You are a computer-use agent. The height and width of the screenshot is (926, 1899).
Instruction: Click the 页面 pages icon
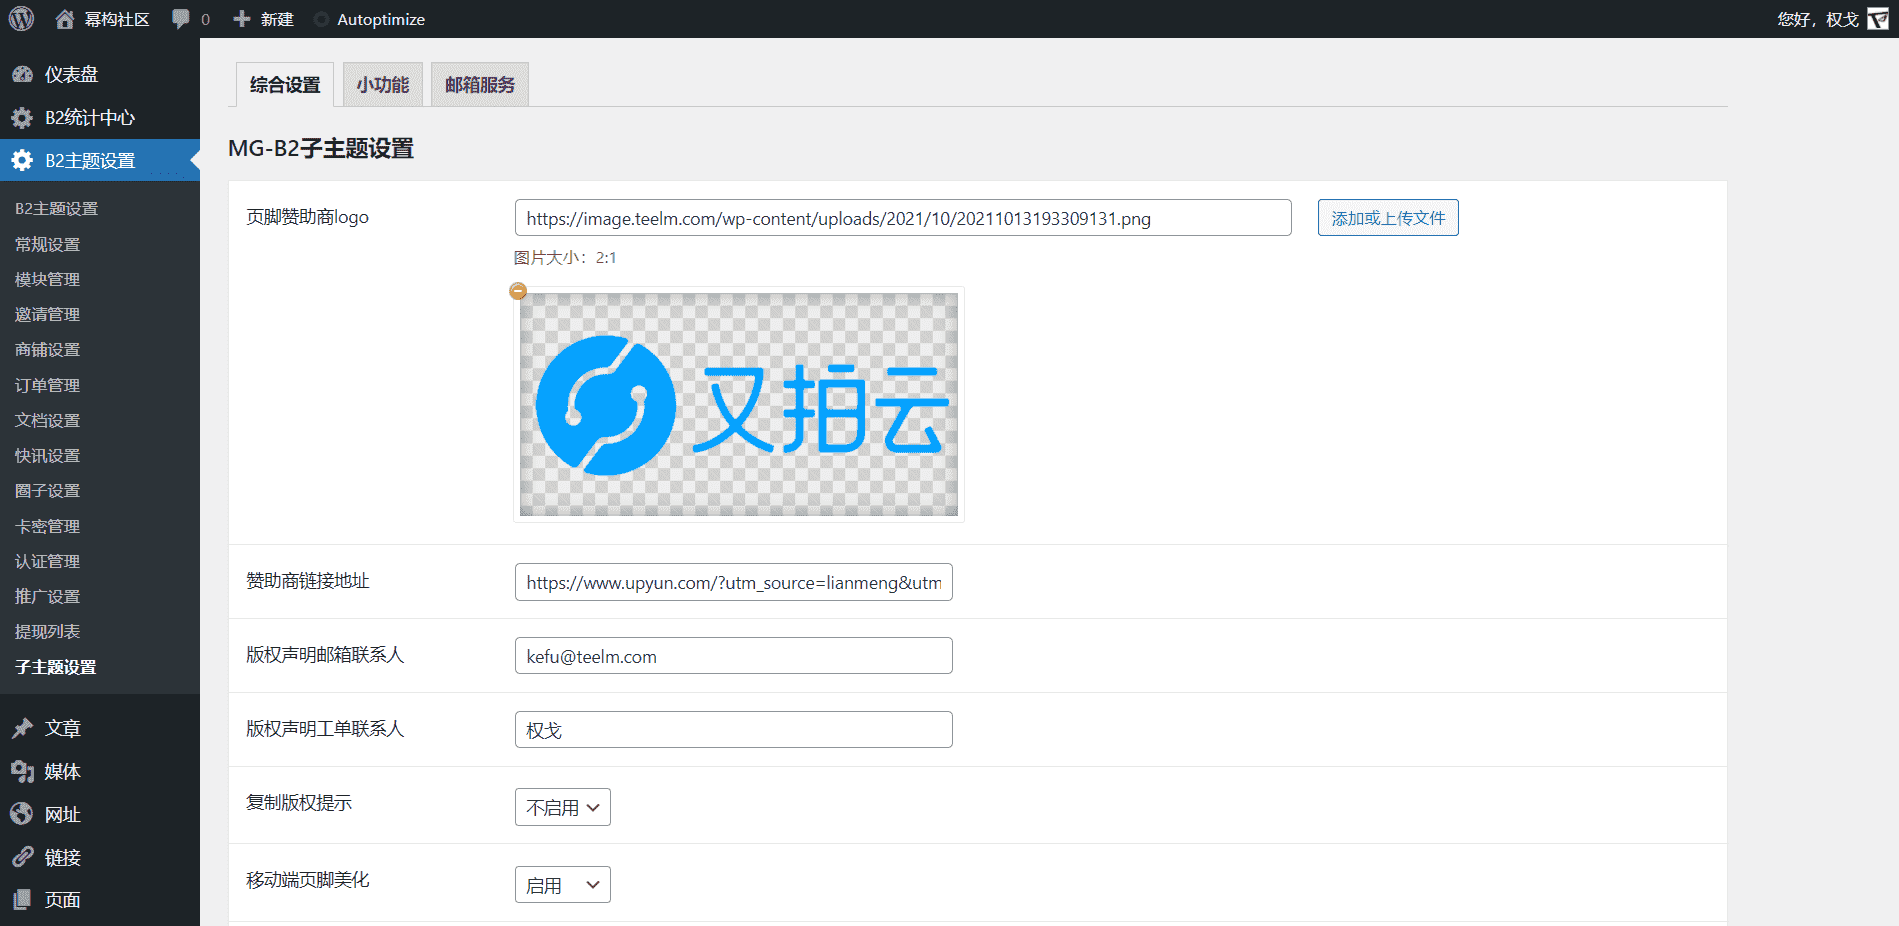tap(22, 900)
